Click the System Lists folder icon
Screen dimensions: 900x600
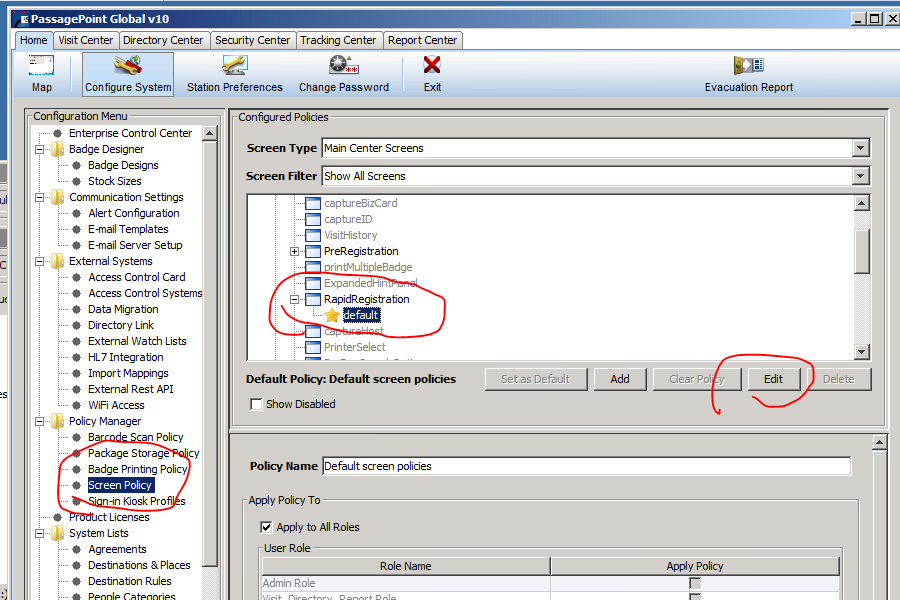[57, 533]
